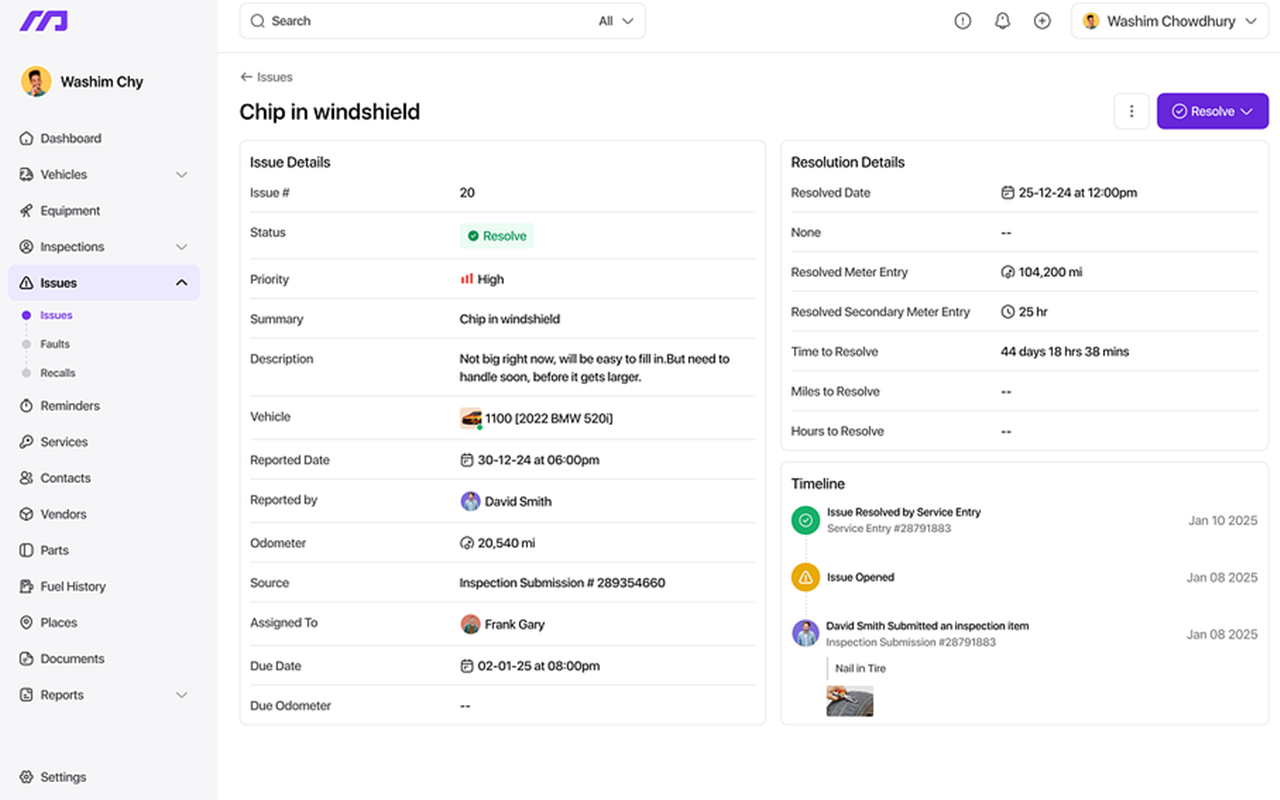1280x800 pixels.
Task: Click the green Issue Resolved timeline icon
Action: click(805, 520)
